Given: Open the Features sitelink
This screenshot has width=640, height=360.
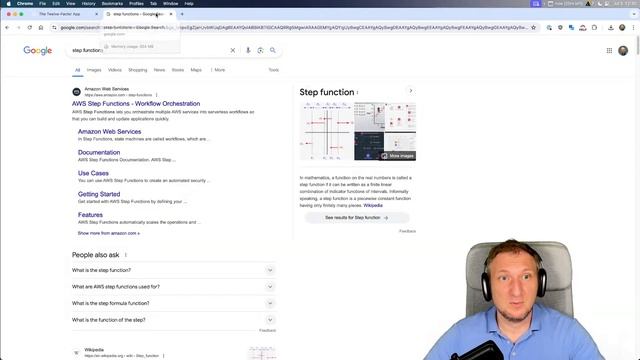Looking at the screenshot, I should point(90,215).
